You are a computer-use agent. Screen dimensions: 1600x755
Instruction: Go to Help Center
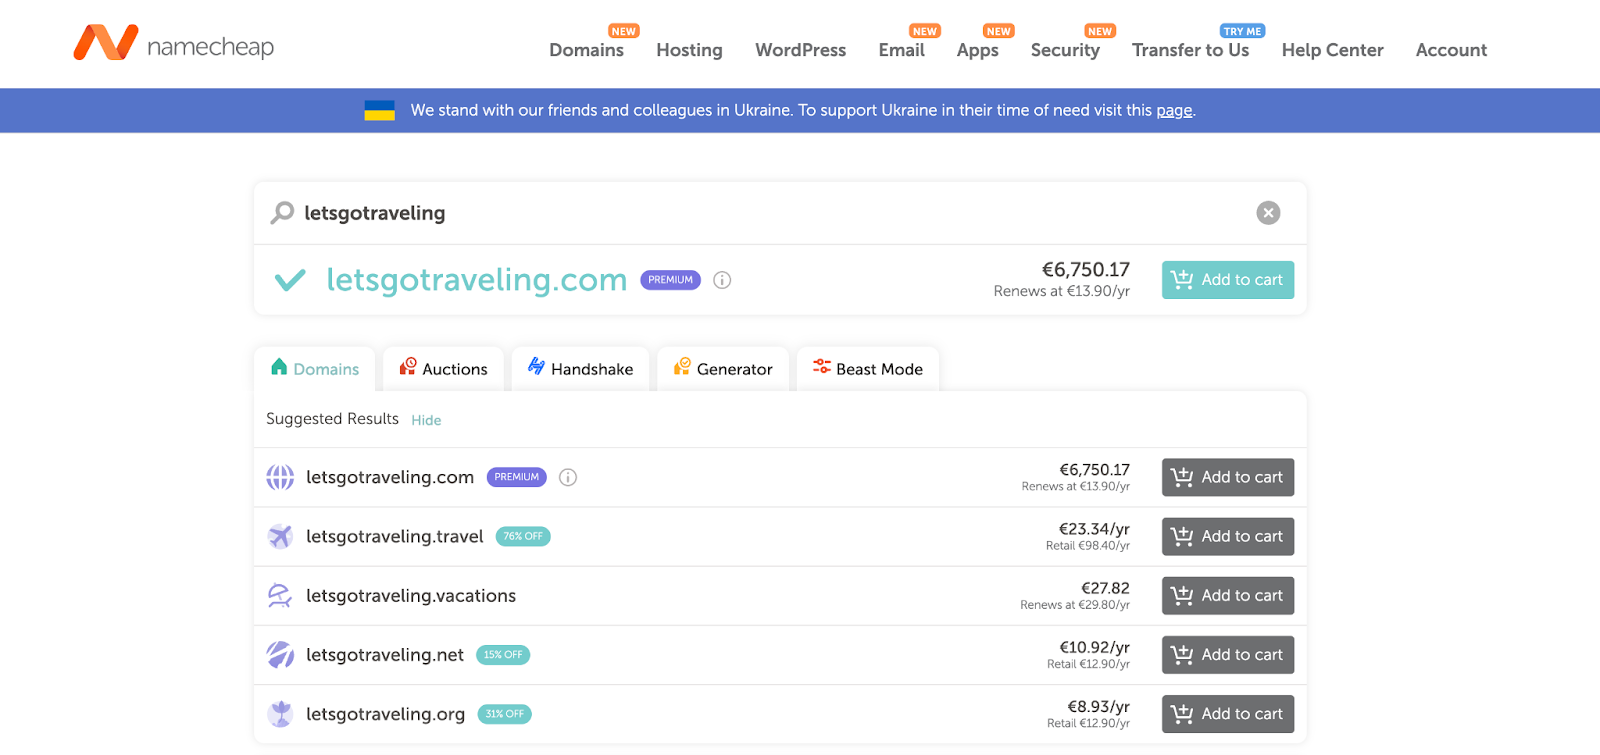[1332, 50]
